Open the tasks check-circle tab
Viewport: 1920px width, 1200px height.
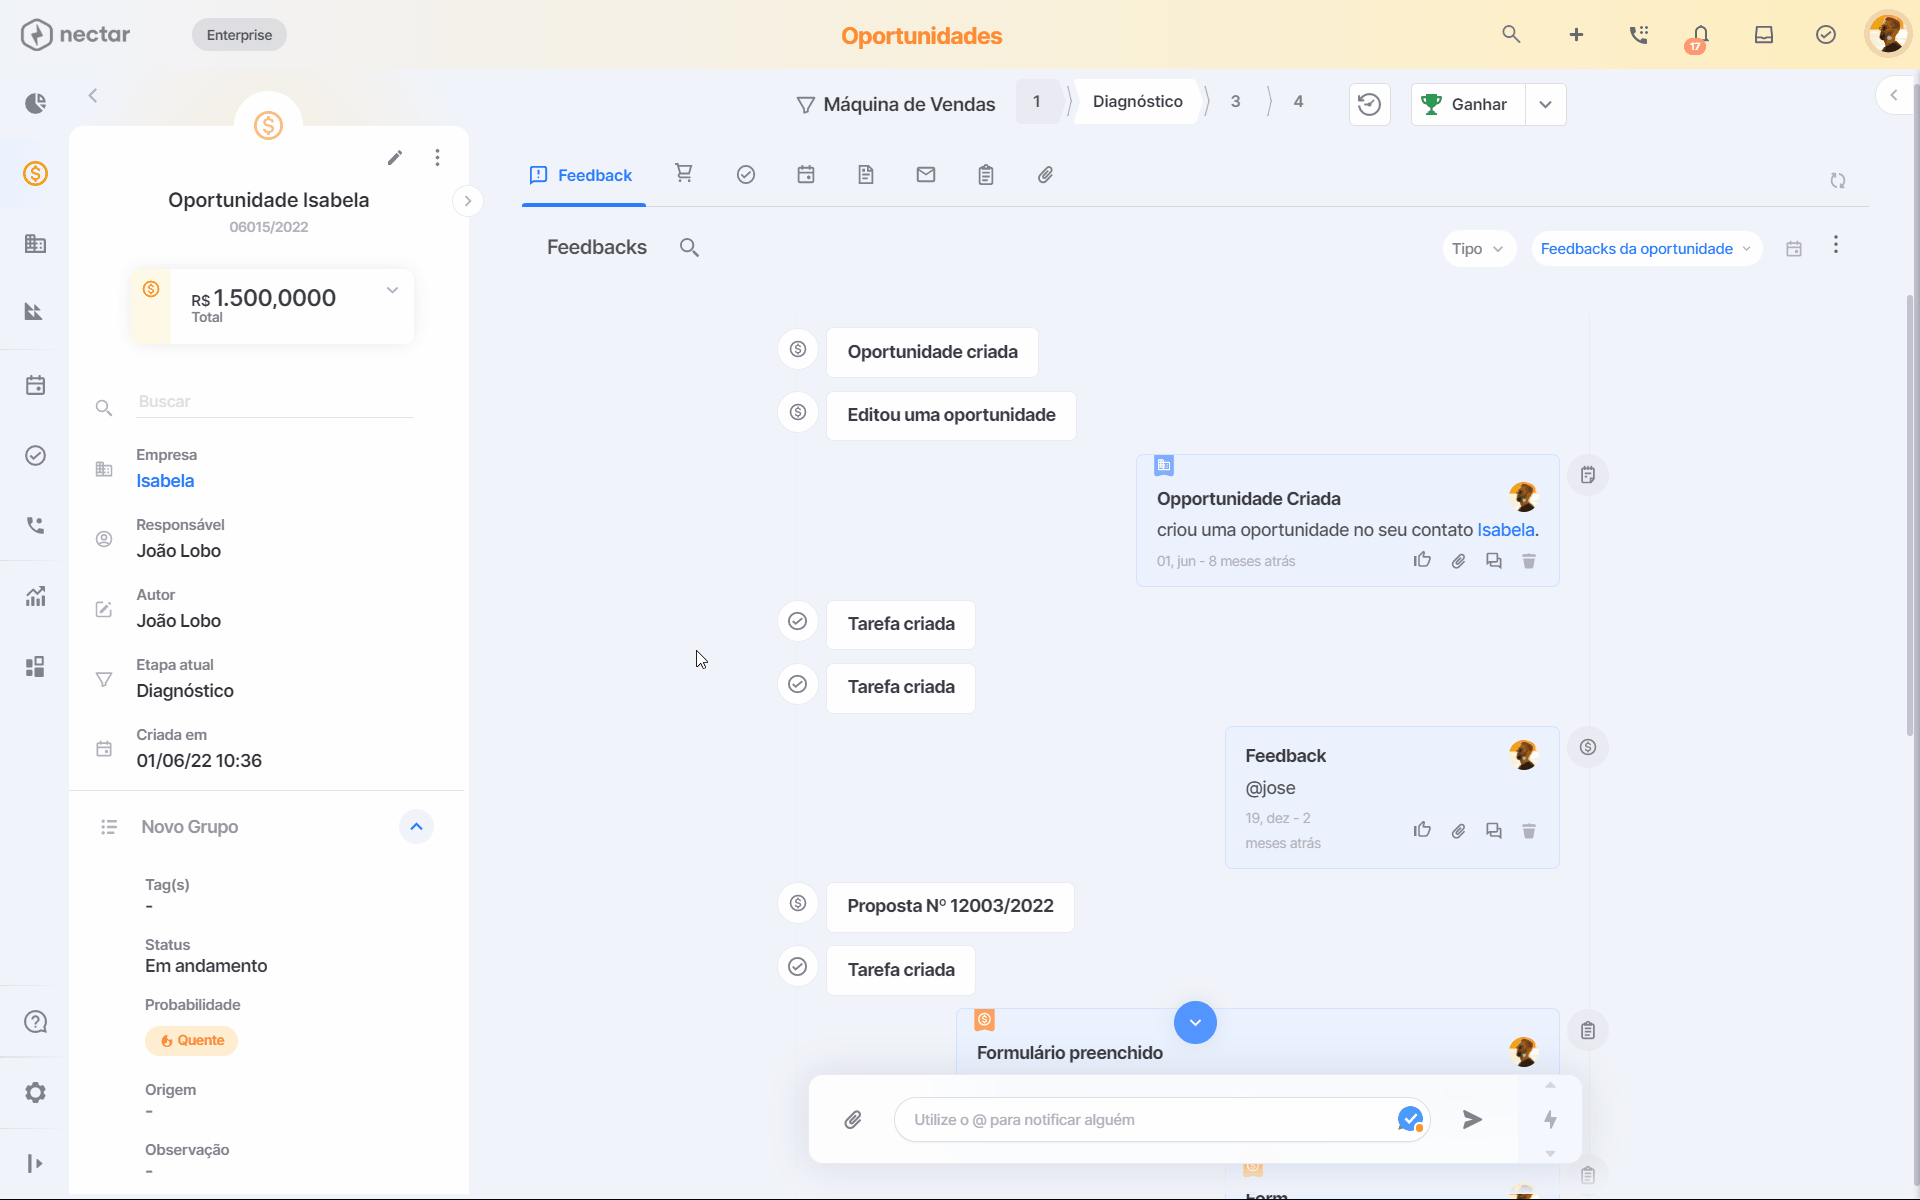746,175
